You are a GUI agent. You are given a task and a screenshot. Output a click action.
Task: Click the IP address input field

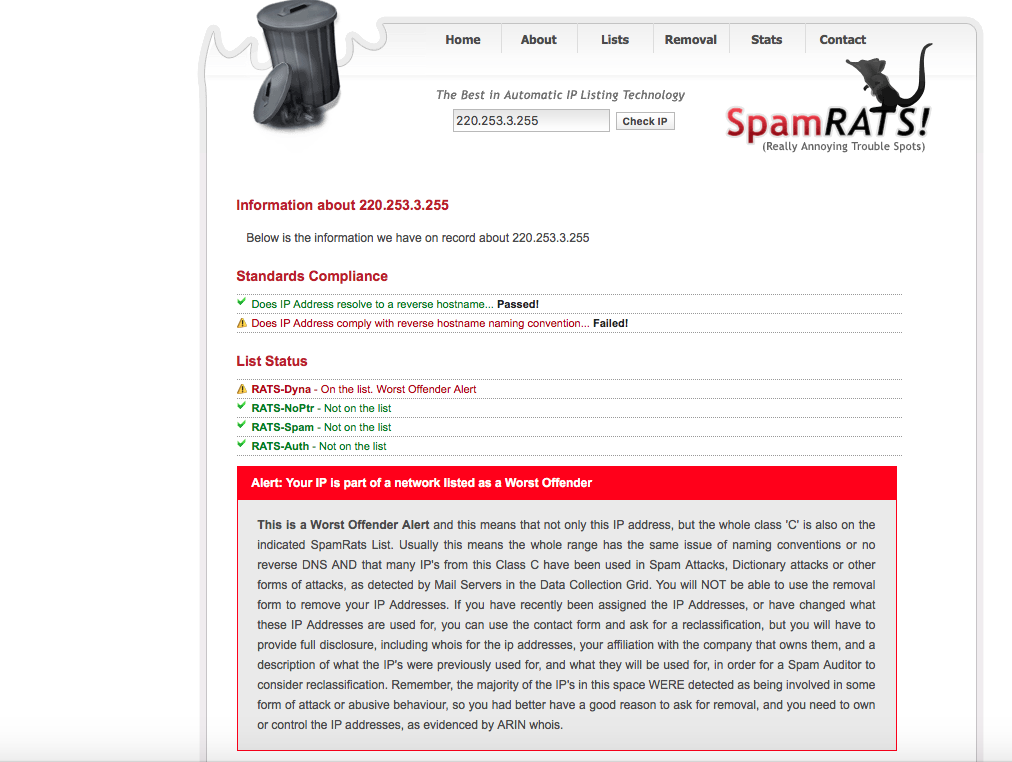tap(531, 121)
